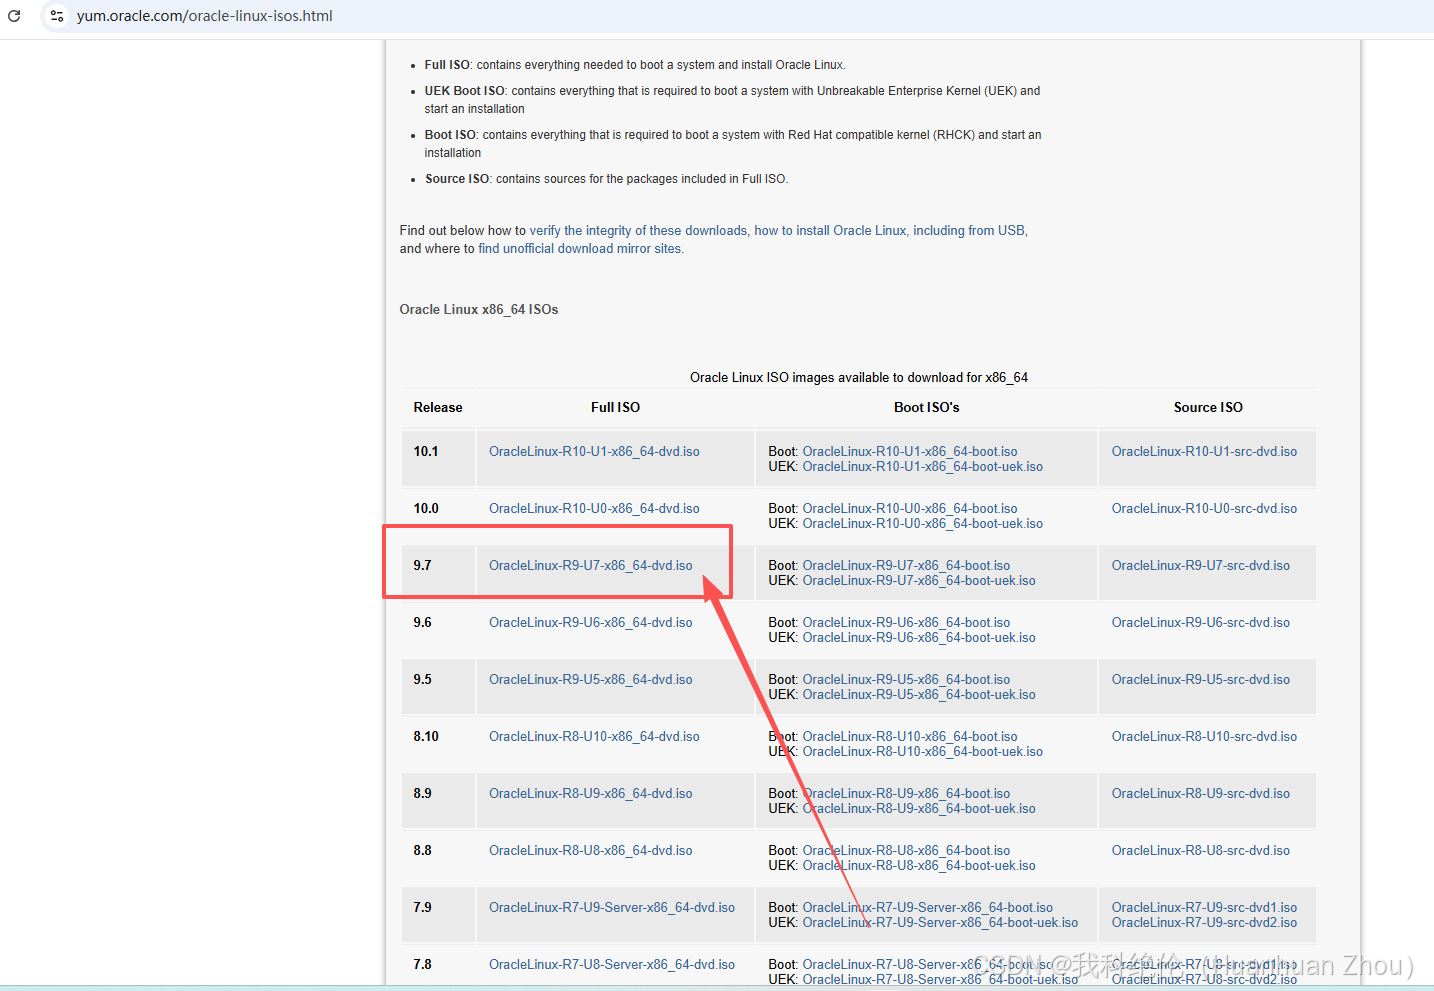Download OracleLinux-R8-U10-x86_64-dvd.iso
The image size is (1434, 991).
pyautogui.click(x=594, y=737)
